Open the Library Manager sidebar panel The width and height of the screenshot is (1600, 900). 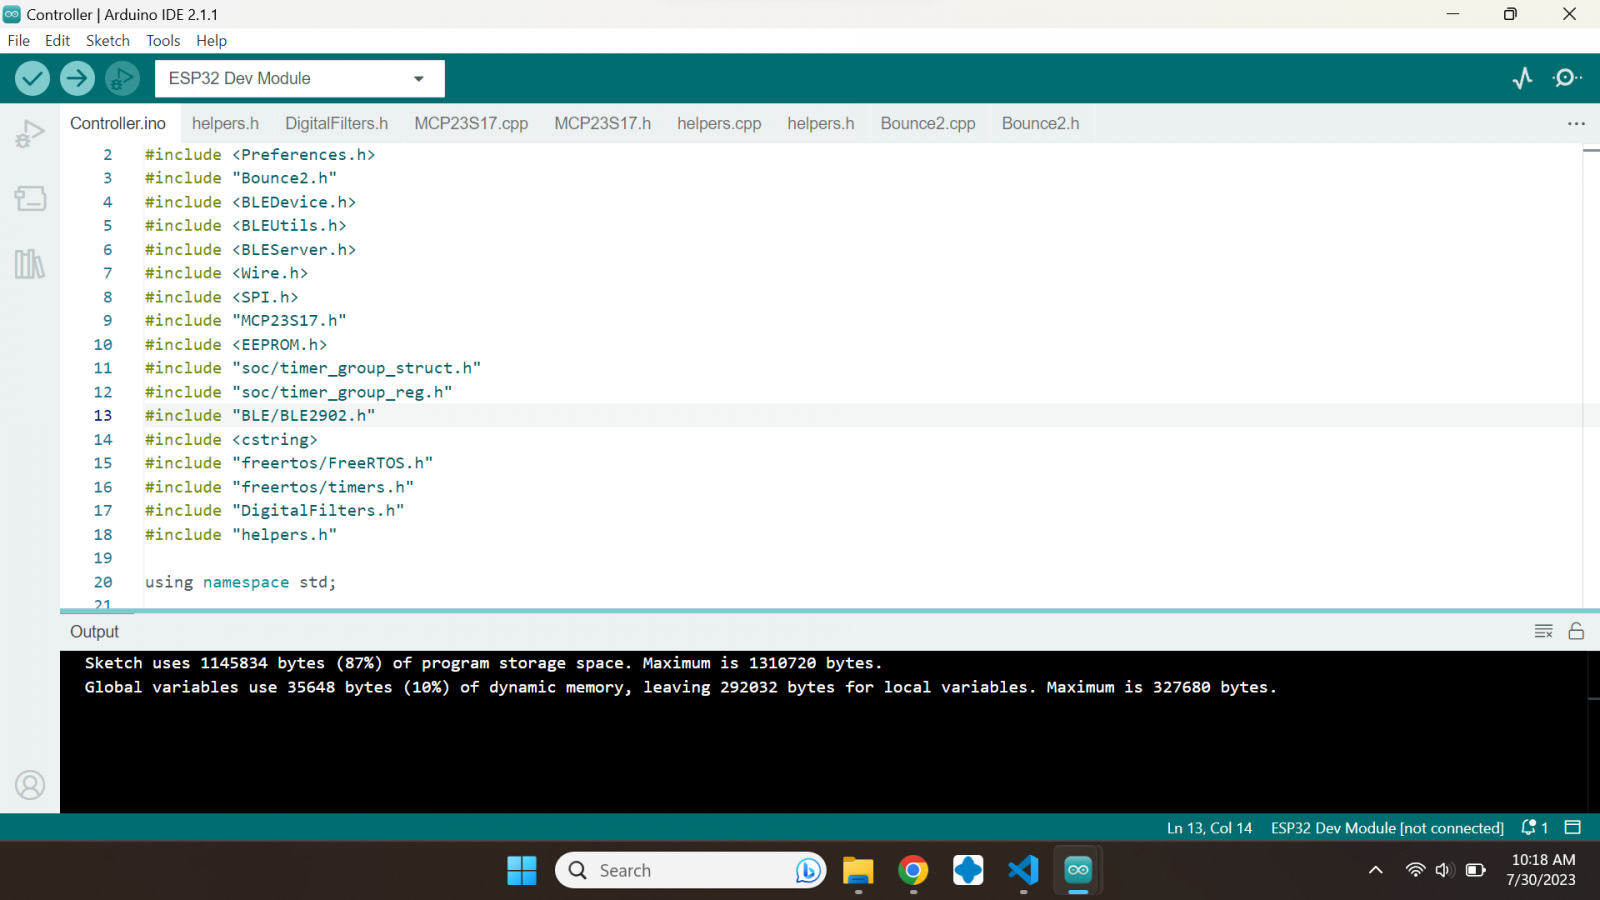point(30,264)
